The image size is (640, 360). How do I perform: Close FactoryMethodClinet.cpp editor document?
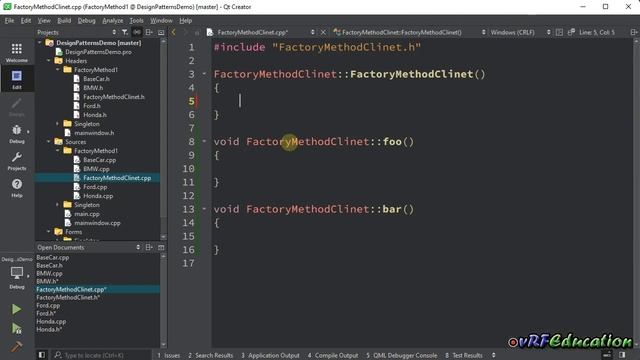323,32
